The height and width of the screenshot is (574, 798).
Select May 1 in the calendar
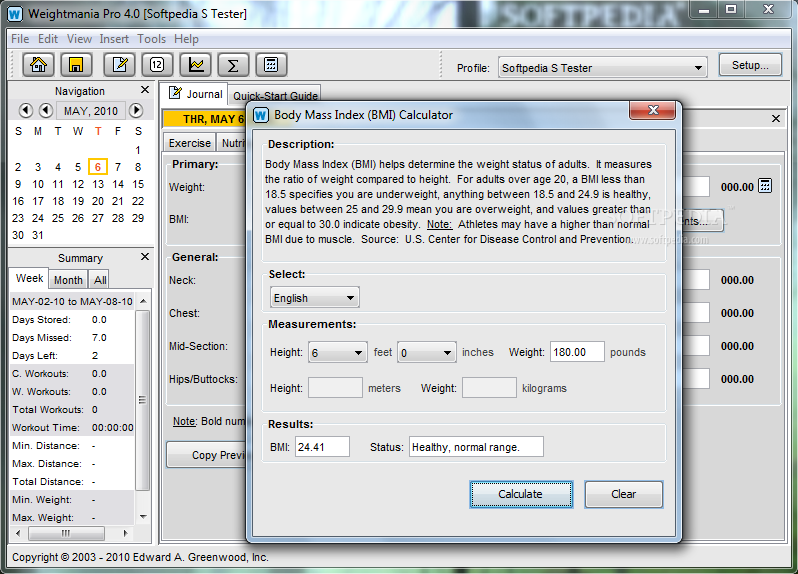[138, 150]
